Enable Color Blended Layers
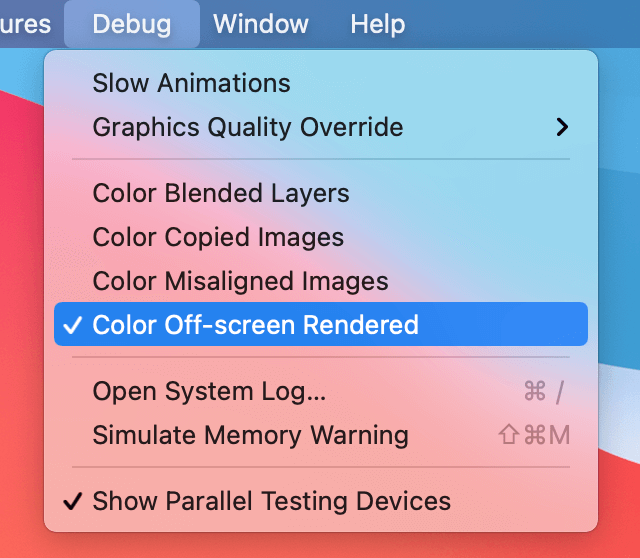 pyautogui.click(x=221, y=193)
